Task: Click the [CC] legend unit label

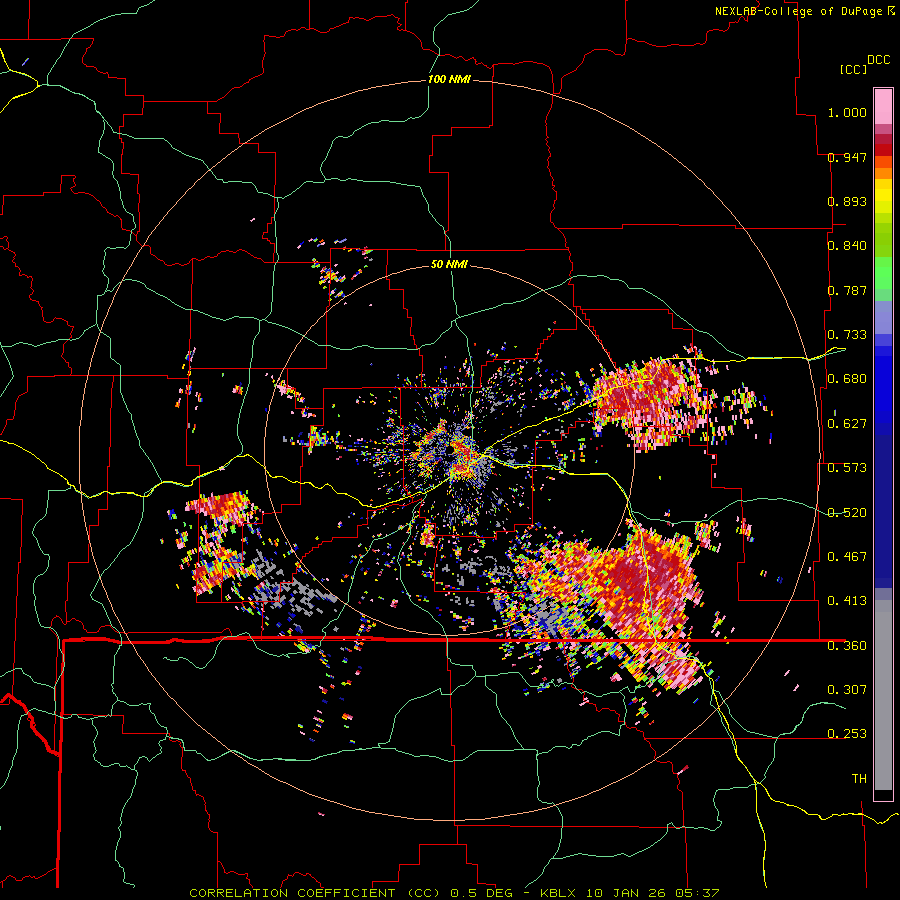Action: (x=853, y=69)
